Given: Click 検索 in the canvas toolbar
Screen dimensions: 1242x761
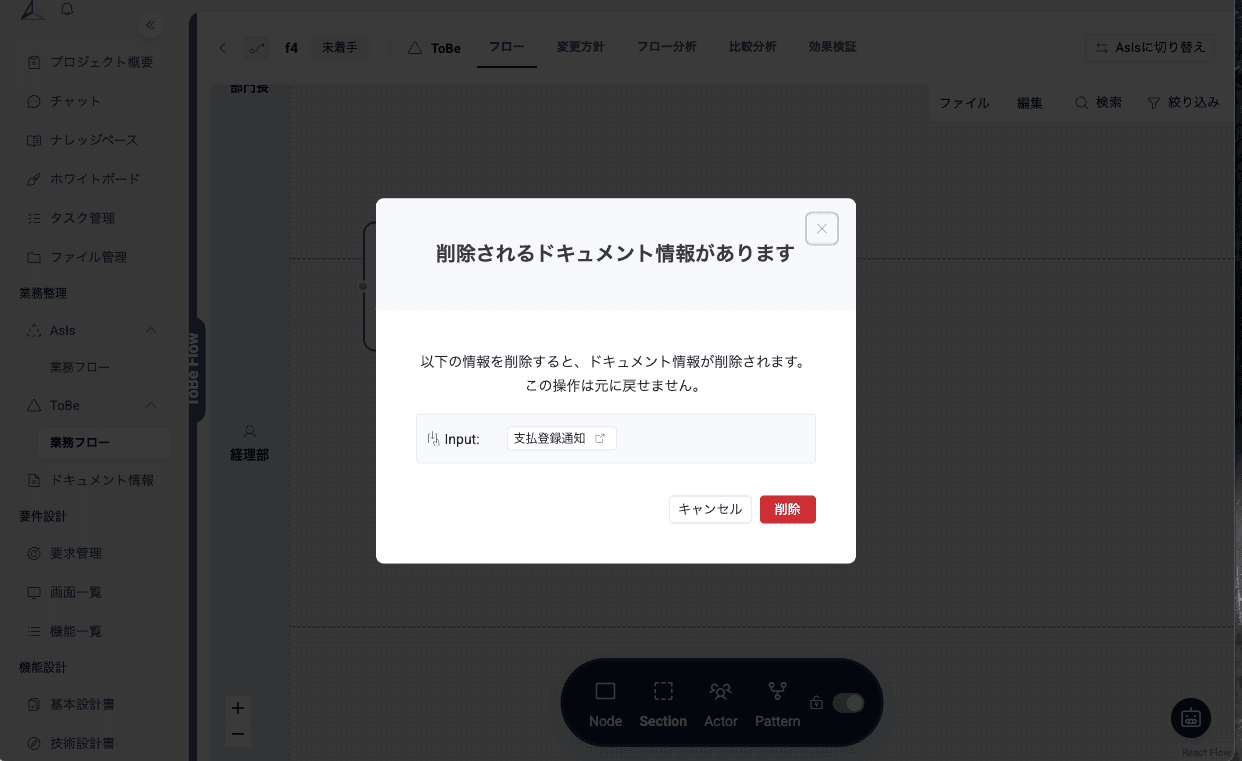Looking at the screenshot, I should pos(1098,103).
